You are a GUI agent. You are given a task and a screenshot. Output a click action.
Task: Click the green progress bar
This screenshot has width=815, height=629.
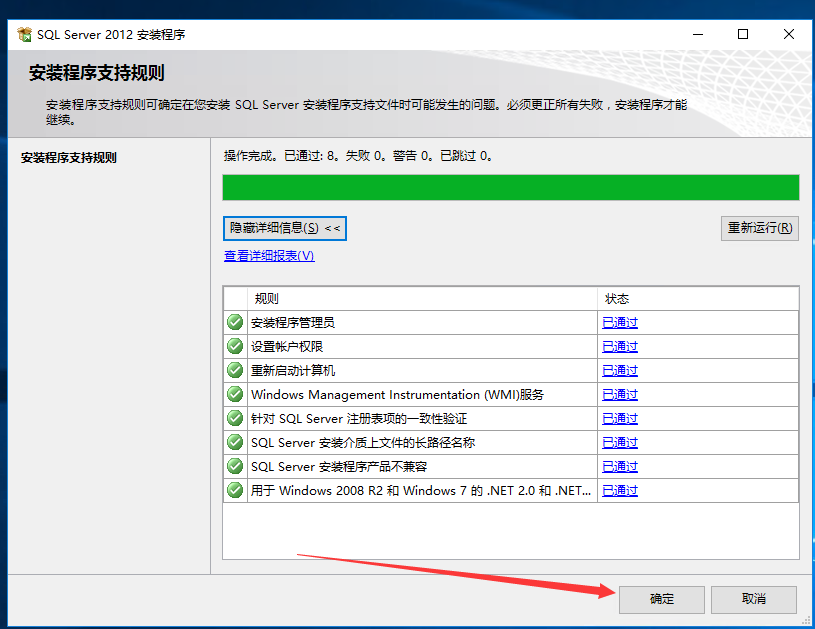[510, 188]
